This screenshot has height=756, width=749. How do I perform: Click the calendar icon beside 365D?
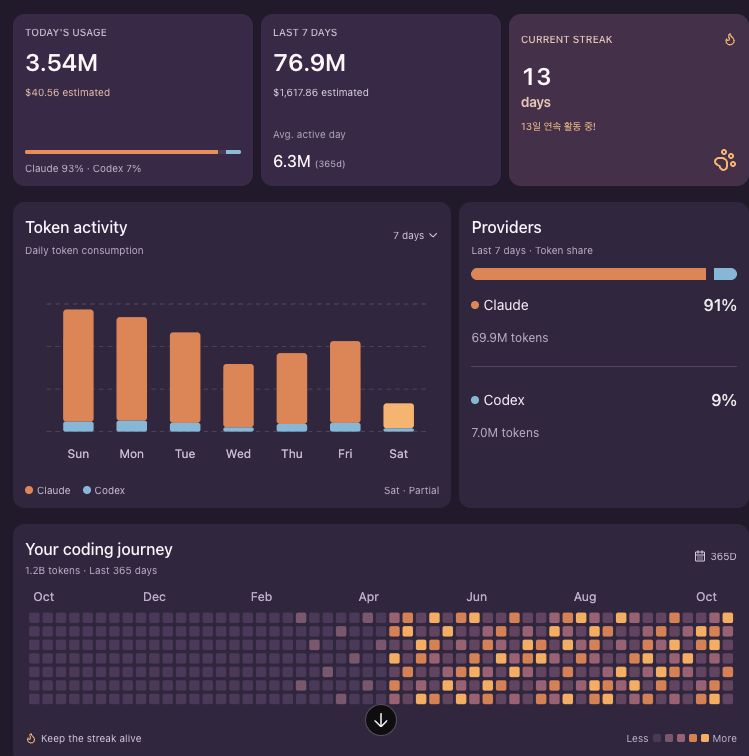(699, 556)
